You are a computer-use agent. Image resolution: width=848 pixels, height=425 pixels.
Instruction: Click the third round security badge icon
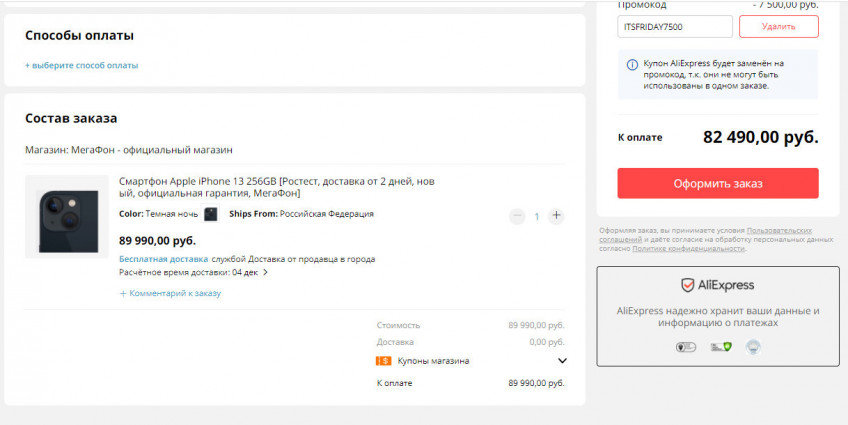[x=753, y=347]
